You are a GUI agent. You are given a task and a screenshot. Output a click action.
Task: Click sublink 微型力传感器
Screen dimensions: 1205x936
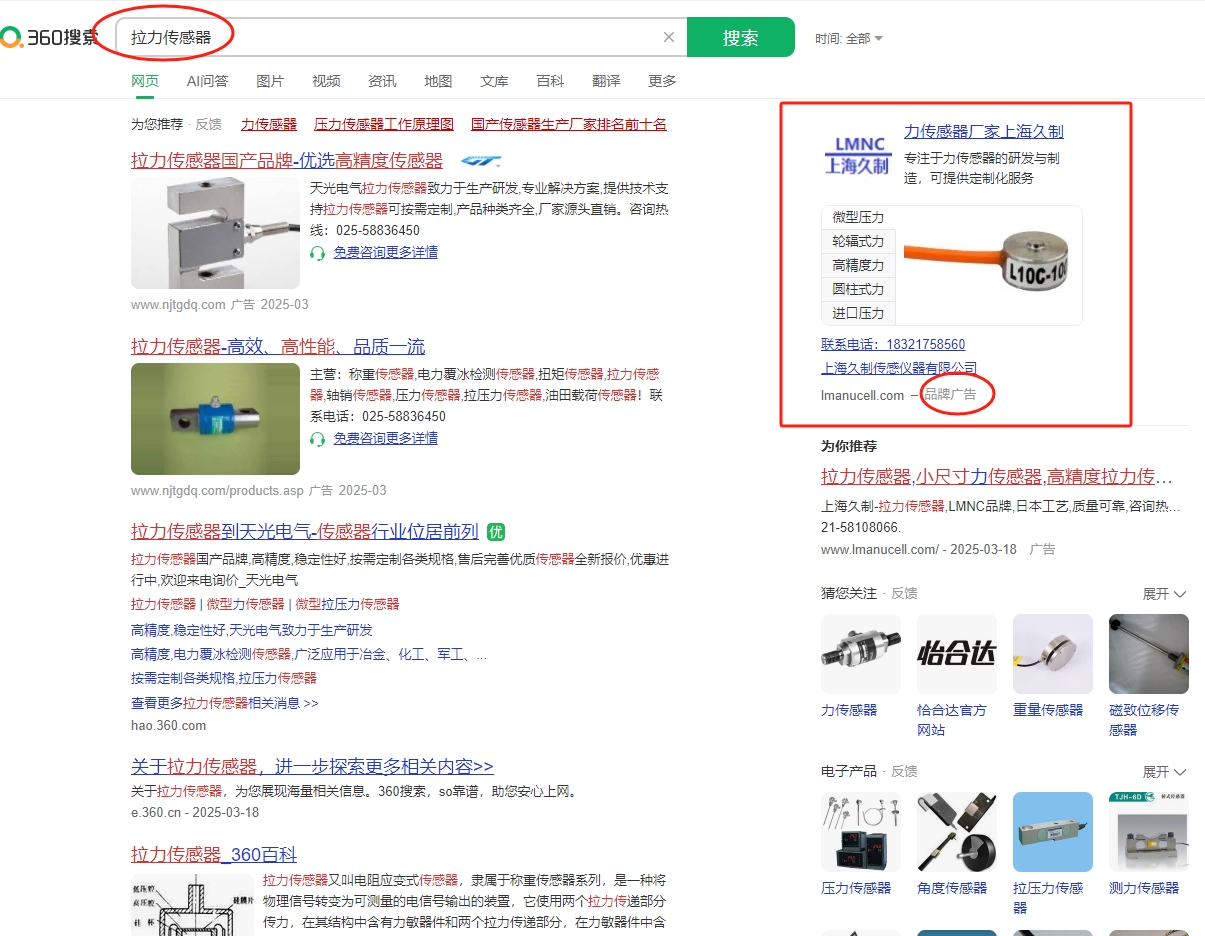(246, 604)
